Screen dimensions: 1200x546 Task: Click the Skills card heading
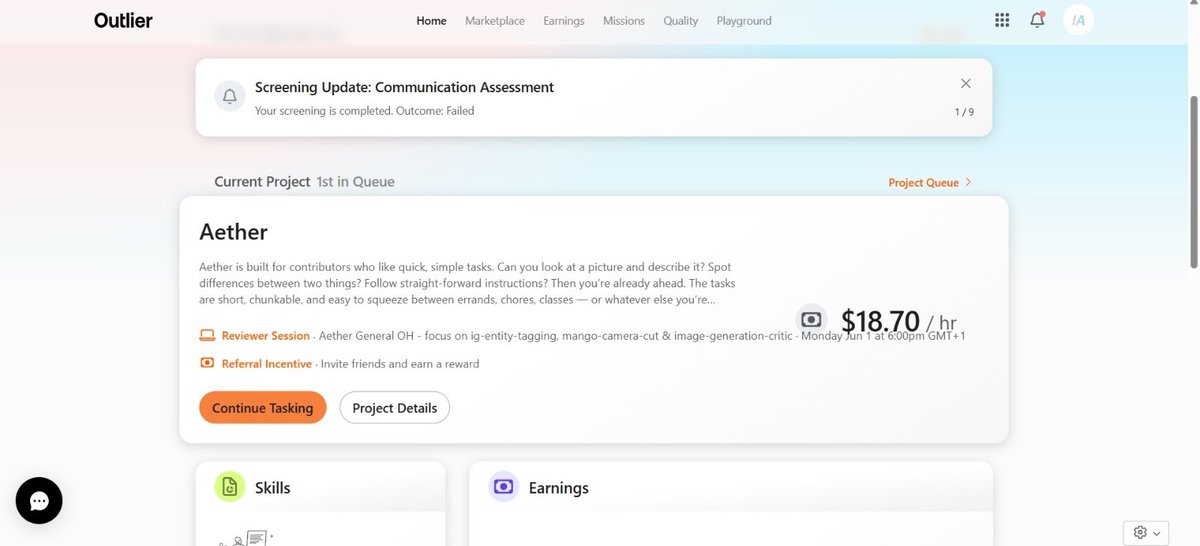pos(273,488)
